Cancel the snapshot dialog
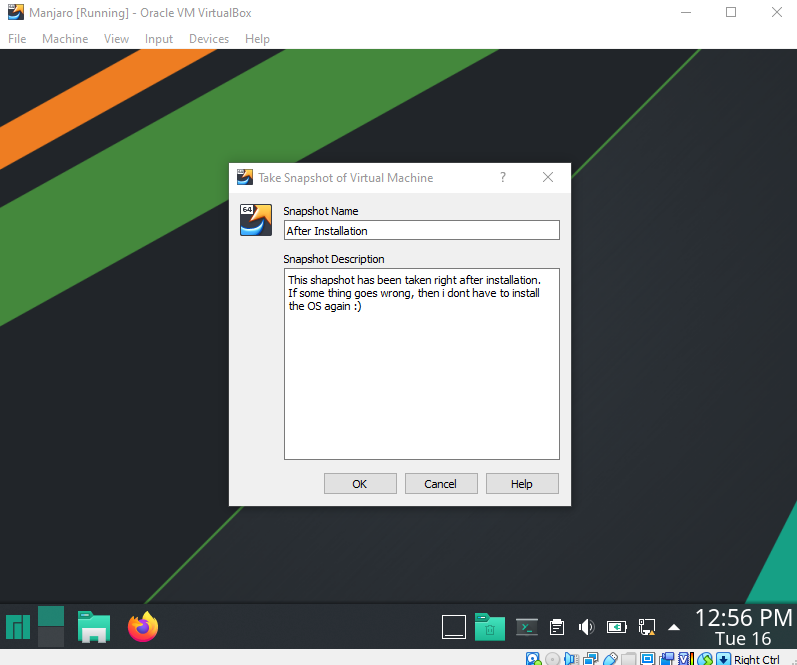This screenshot has width=797, height=665. coord(441,483)
